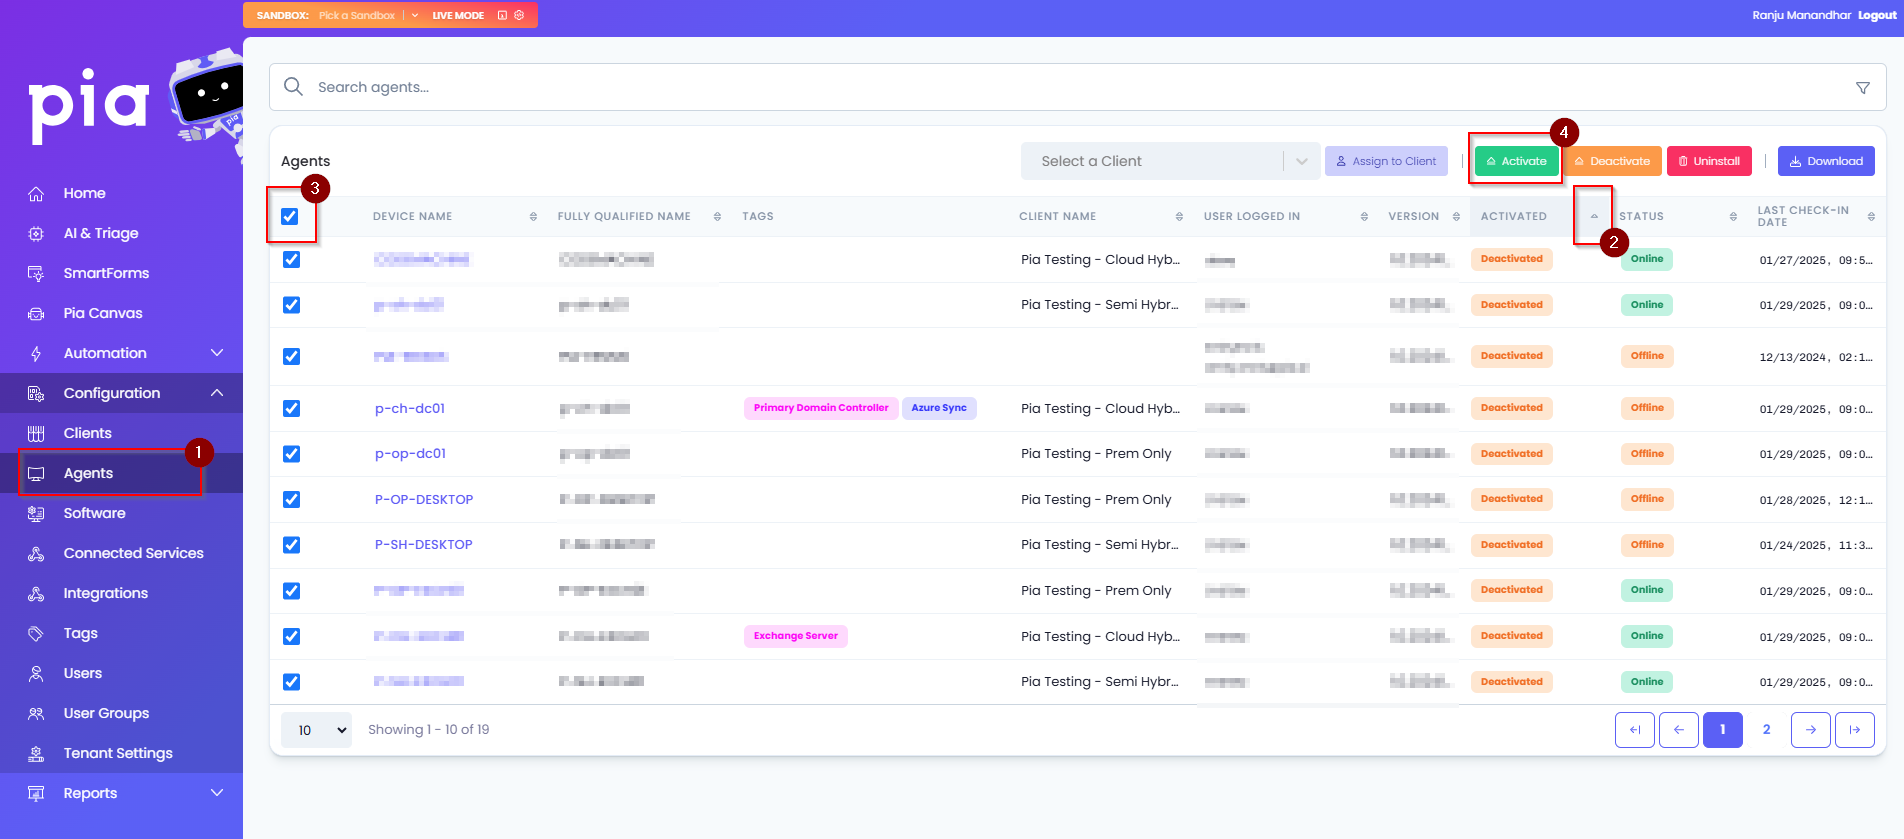Toggle the select-all agents header checkbox
This screenshot has width=1904, height=839.
tap(290, 216)
